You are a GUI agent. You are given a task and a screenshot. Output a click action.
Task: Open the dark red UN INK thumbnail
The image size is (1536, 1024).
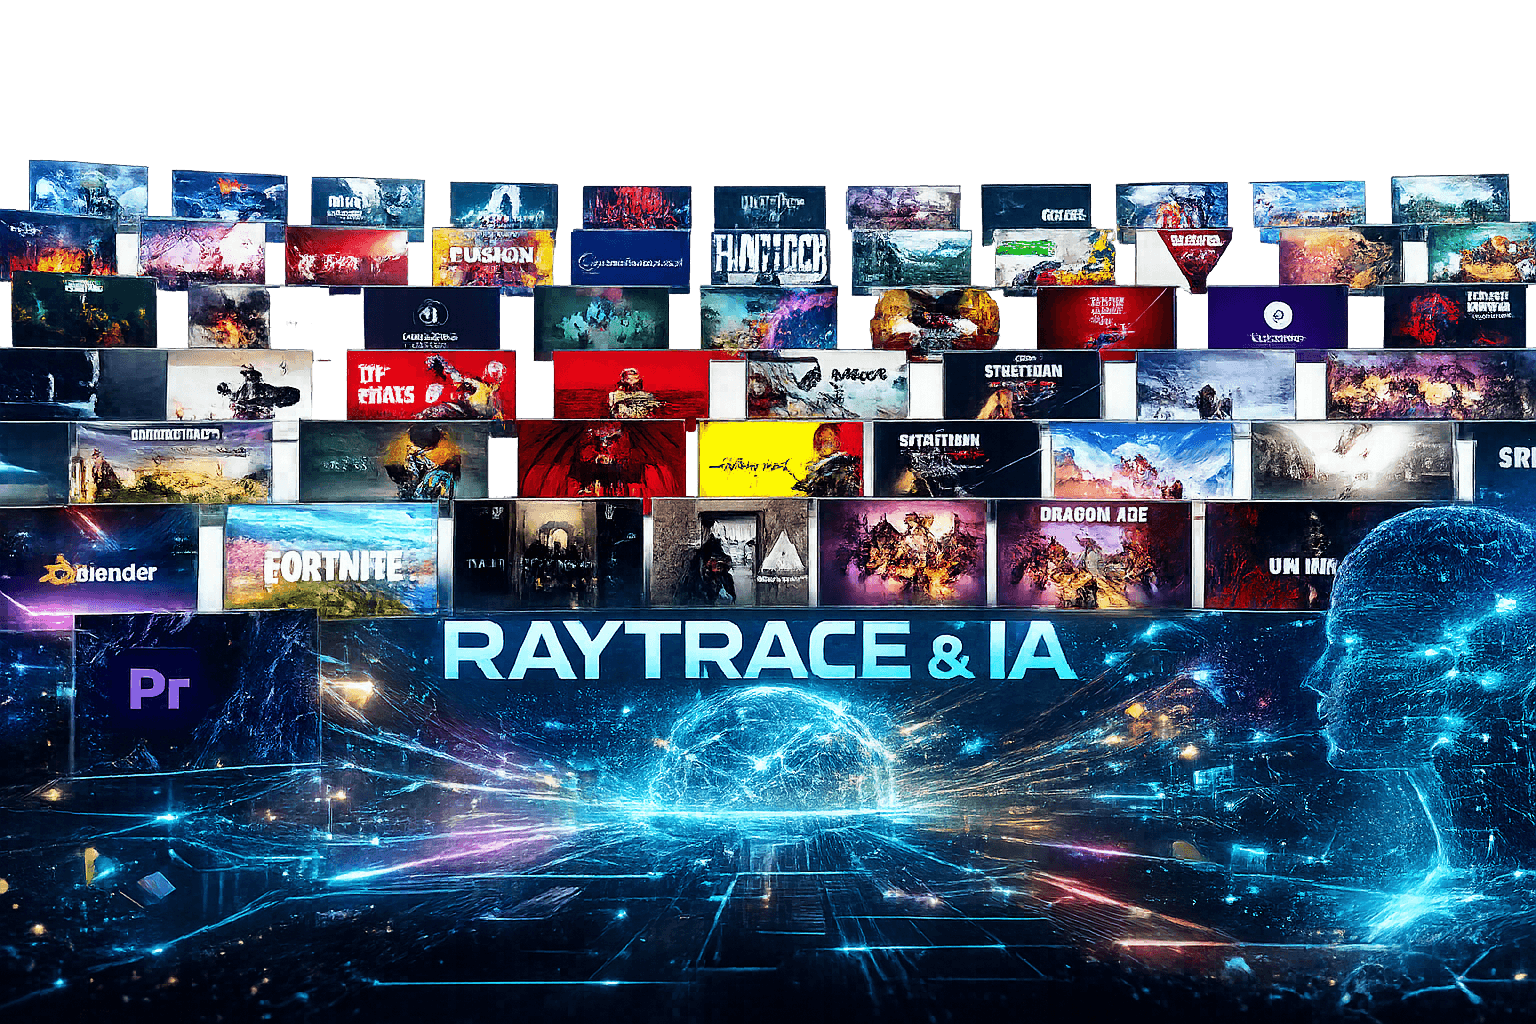pyautogui.click(x=1272, y=556)
